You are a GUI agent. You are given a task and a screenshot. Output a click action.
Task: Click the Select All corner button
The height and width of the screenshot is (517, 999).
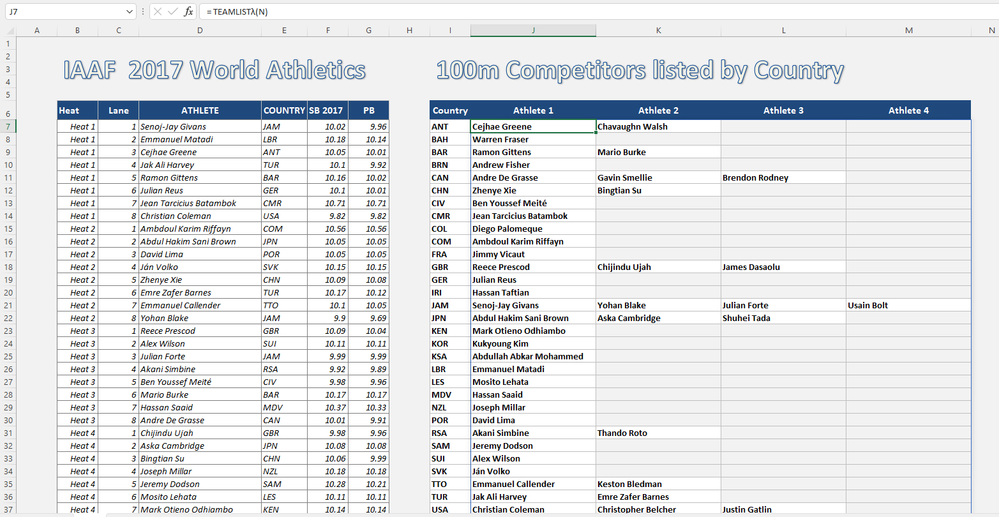point(8,31)
